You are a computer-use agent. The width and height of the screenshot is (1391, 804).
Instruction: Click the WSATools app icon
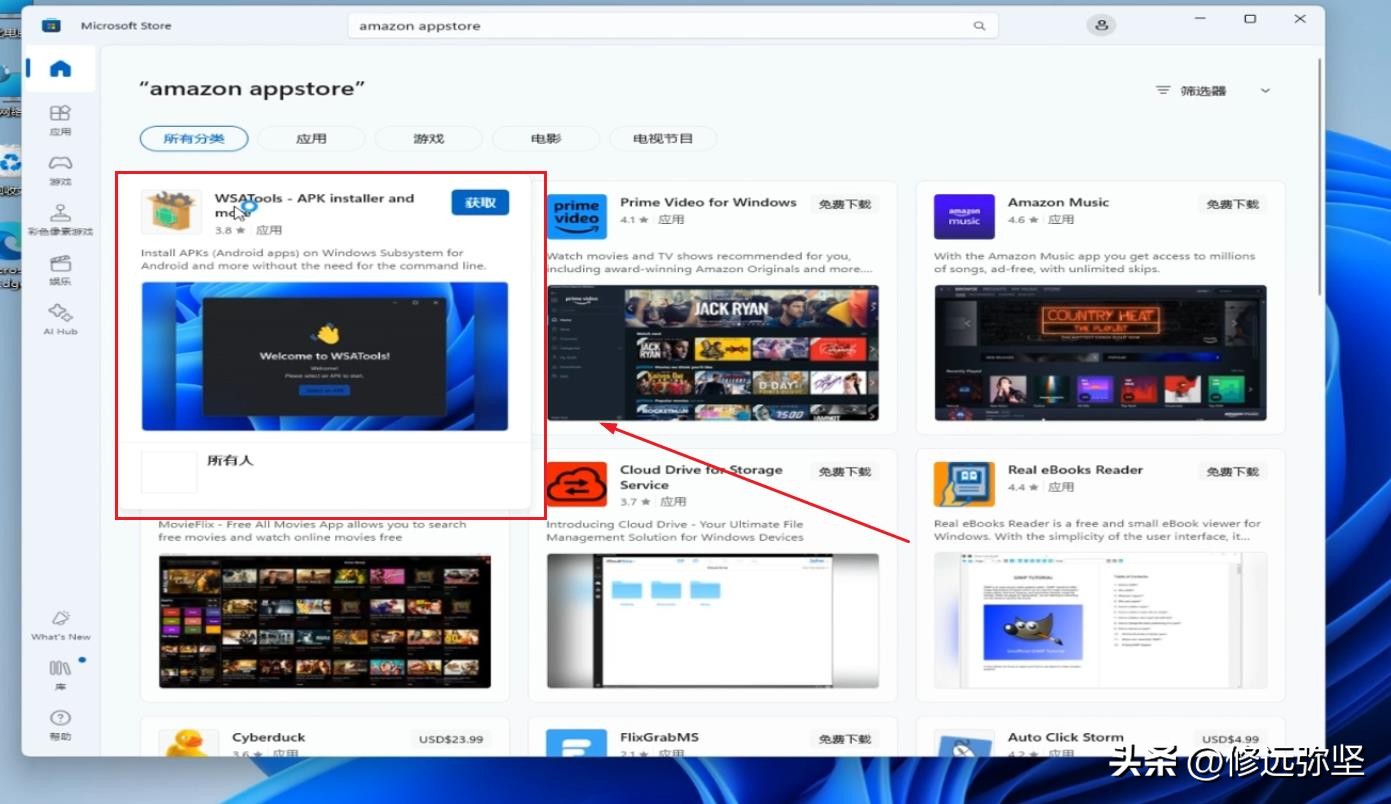click(171, 214)
